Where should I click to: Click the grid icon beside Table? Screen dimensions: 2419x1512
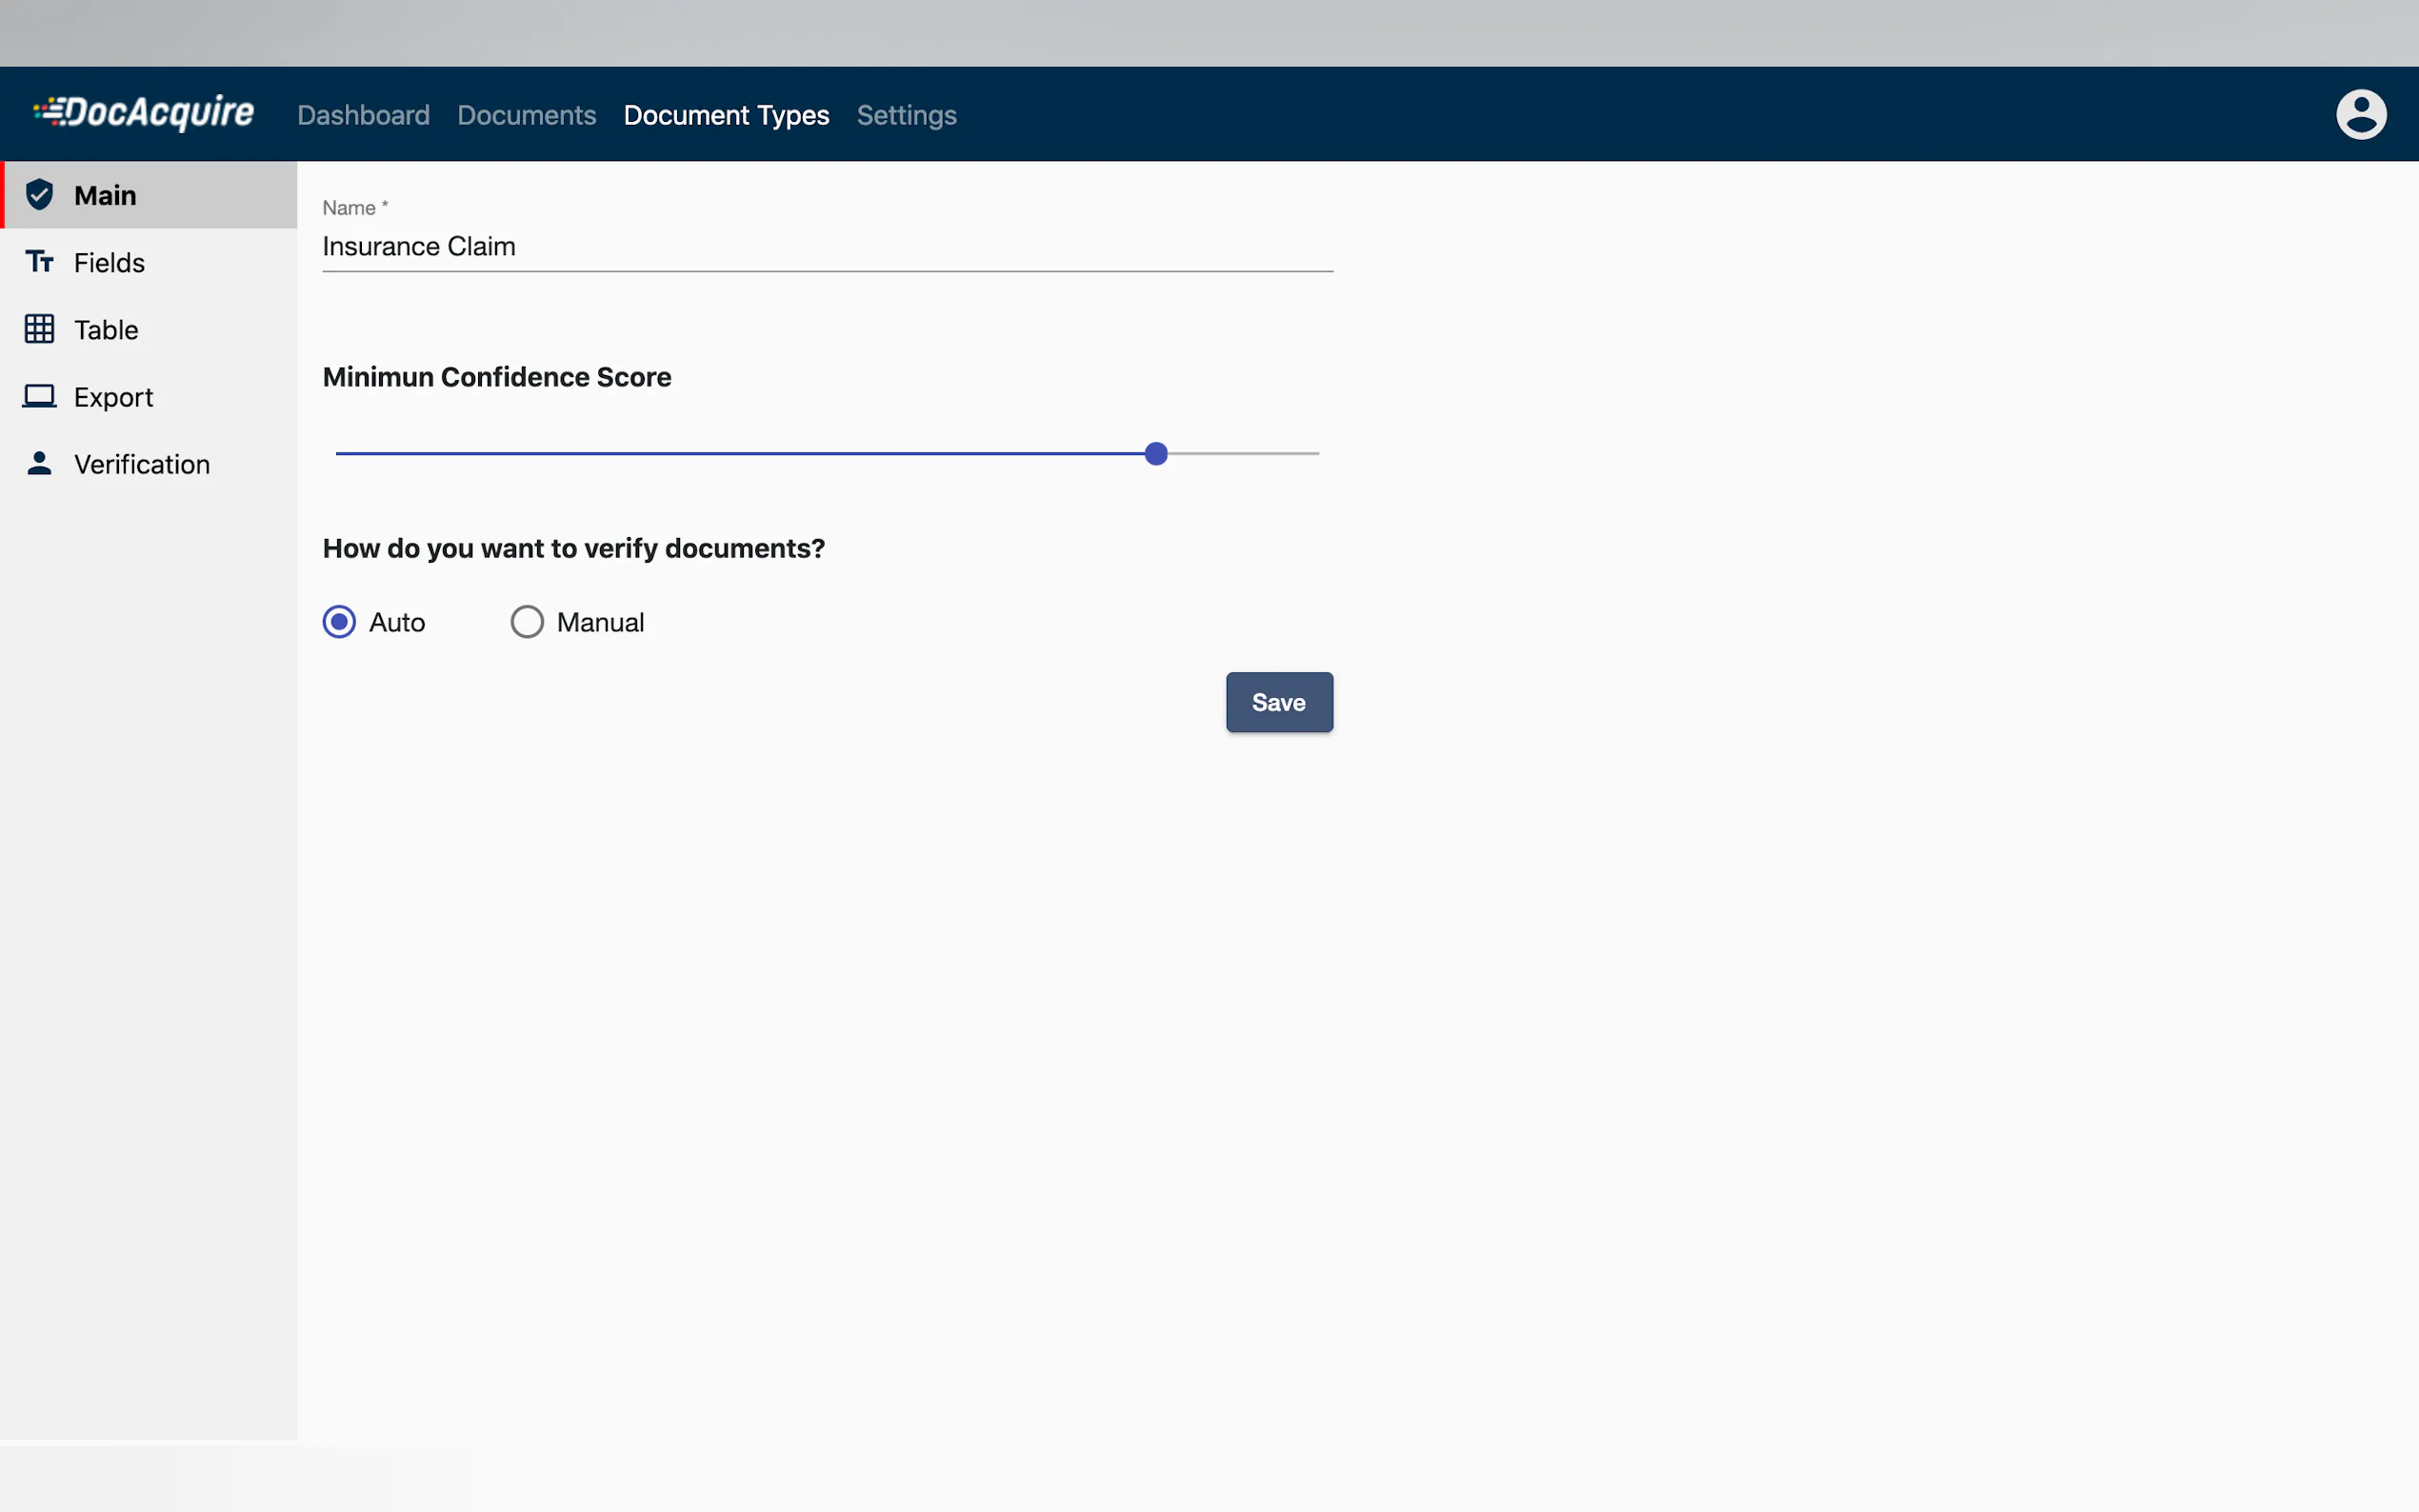(39, 329)
